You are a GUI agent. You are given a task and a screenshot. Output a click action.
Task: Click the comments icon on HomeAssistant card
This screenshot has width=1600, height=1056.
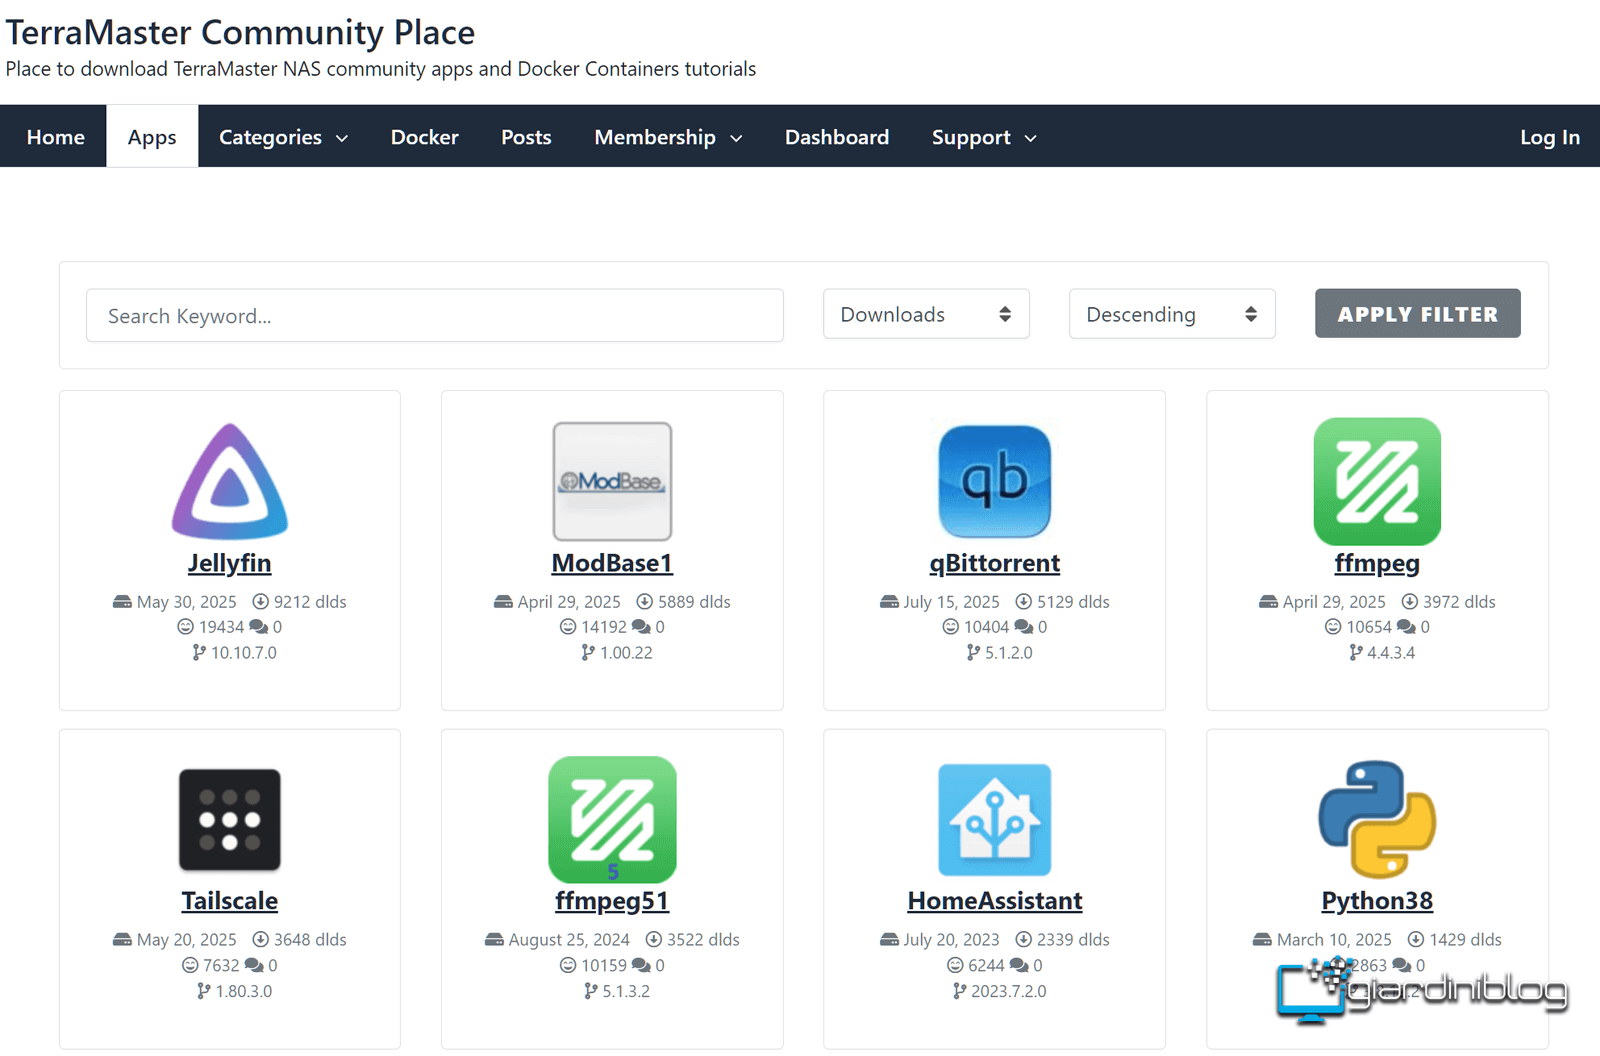1019,966
